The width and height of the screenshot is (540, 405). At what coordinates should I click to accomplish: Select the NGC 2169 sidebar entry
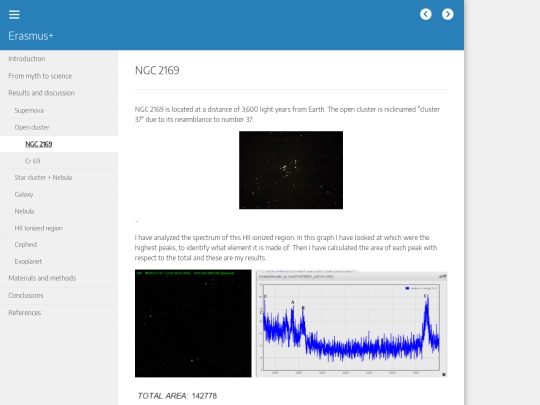59,144
